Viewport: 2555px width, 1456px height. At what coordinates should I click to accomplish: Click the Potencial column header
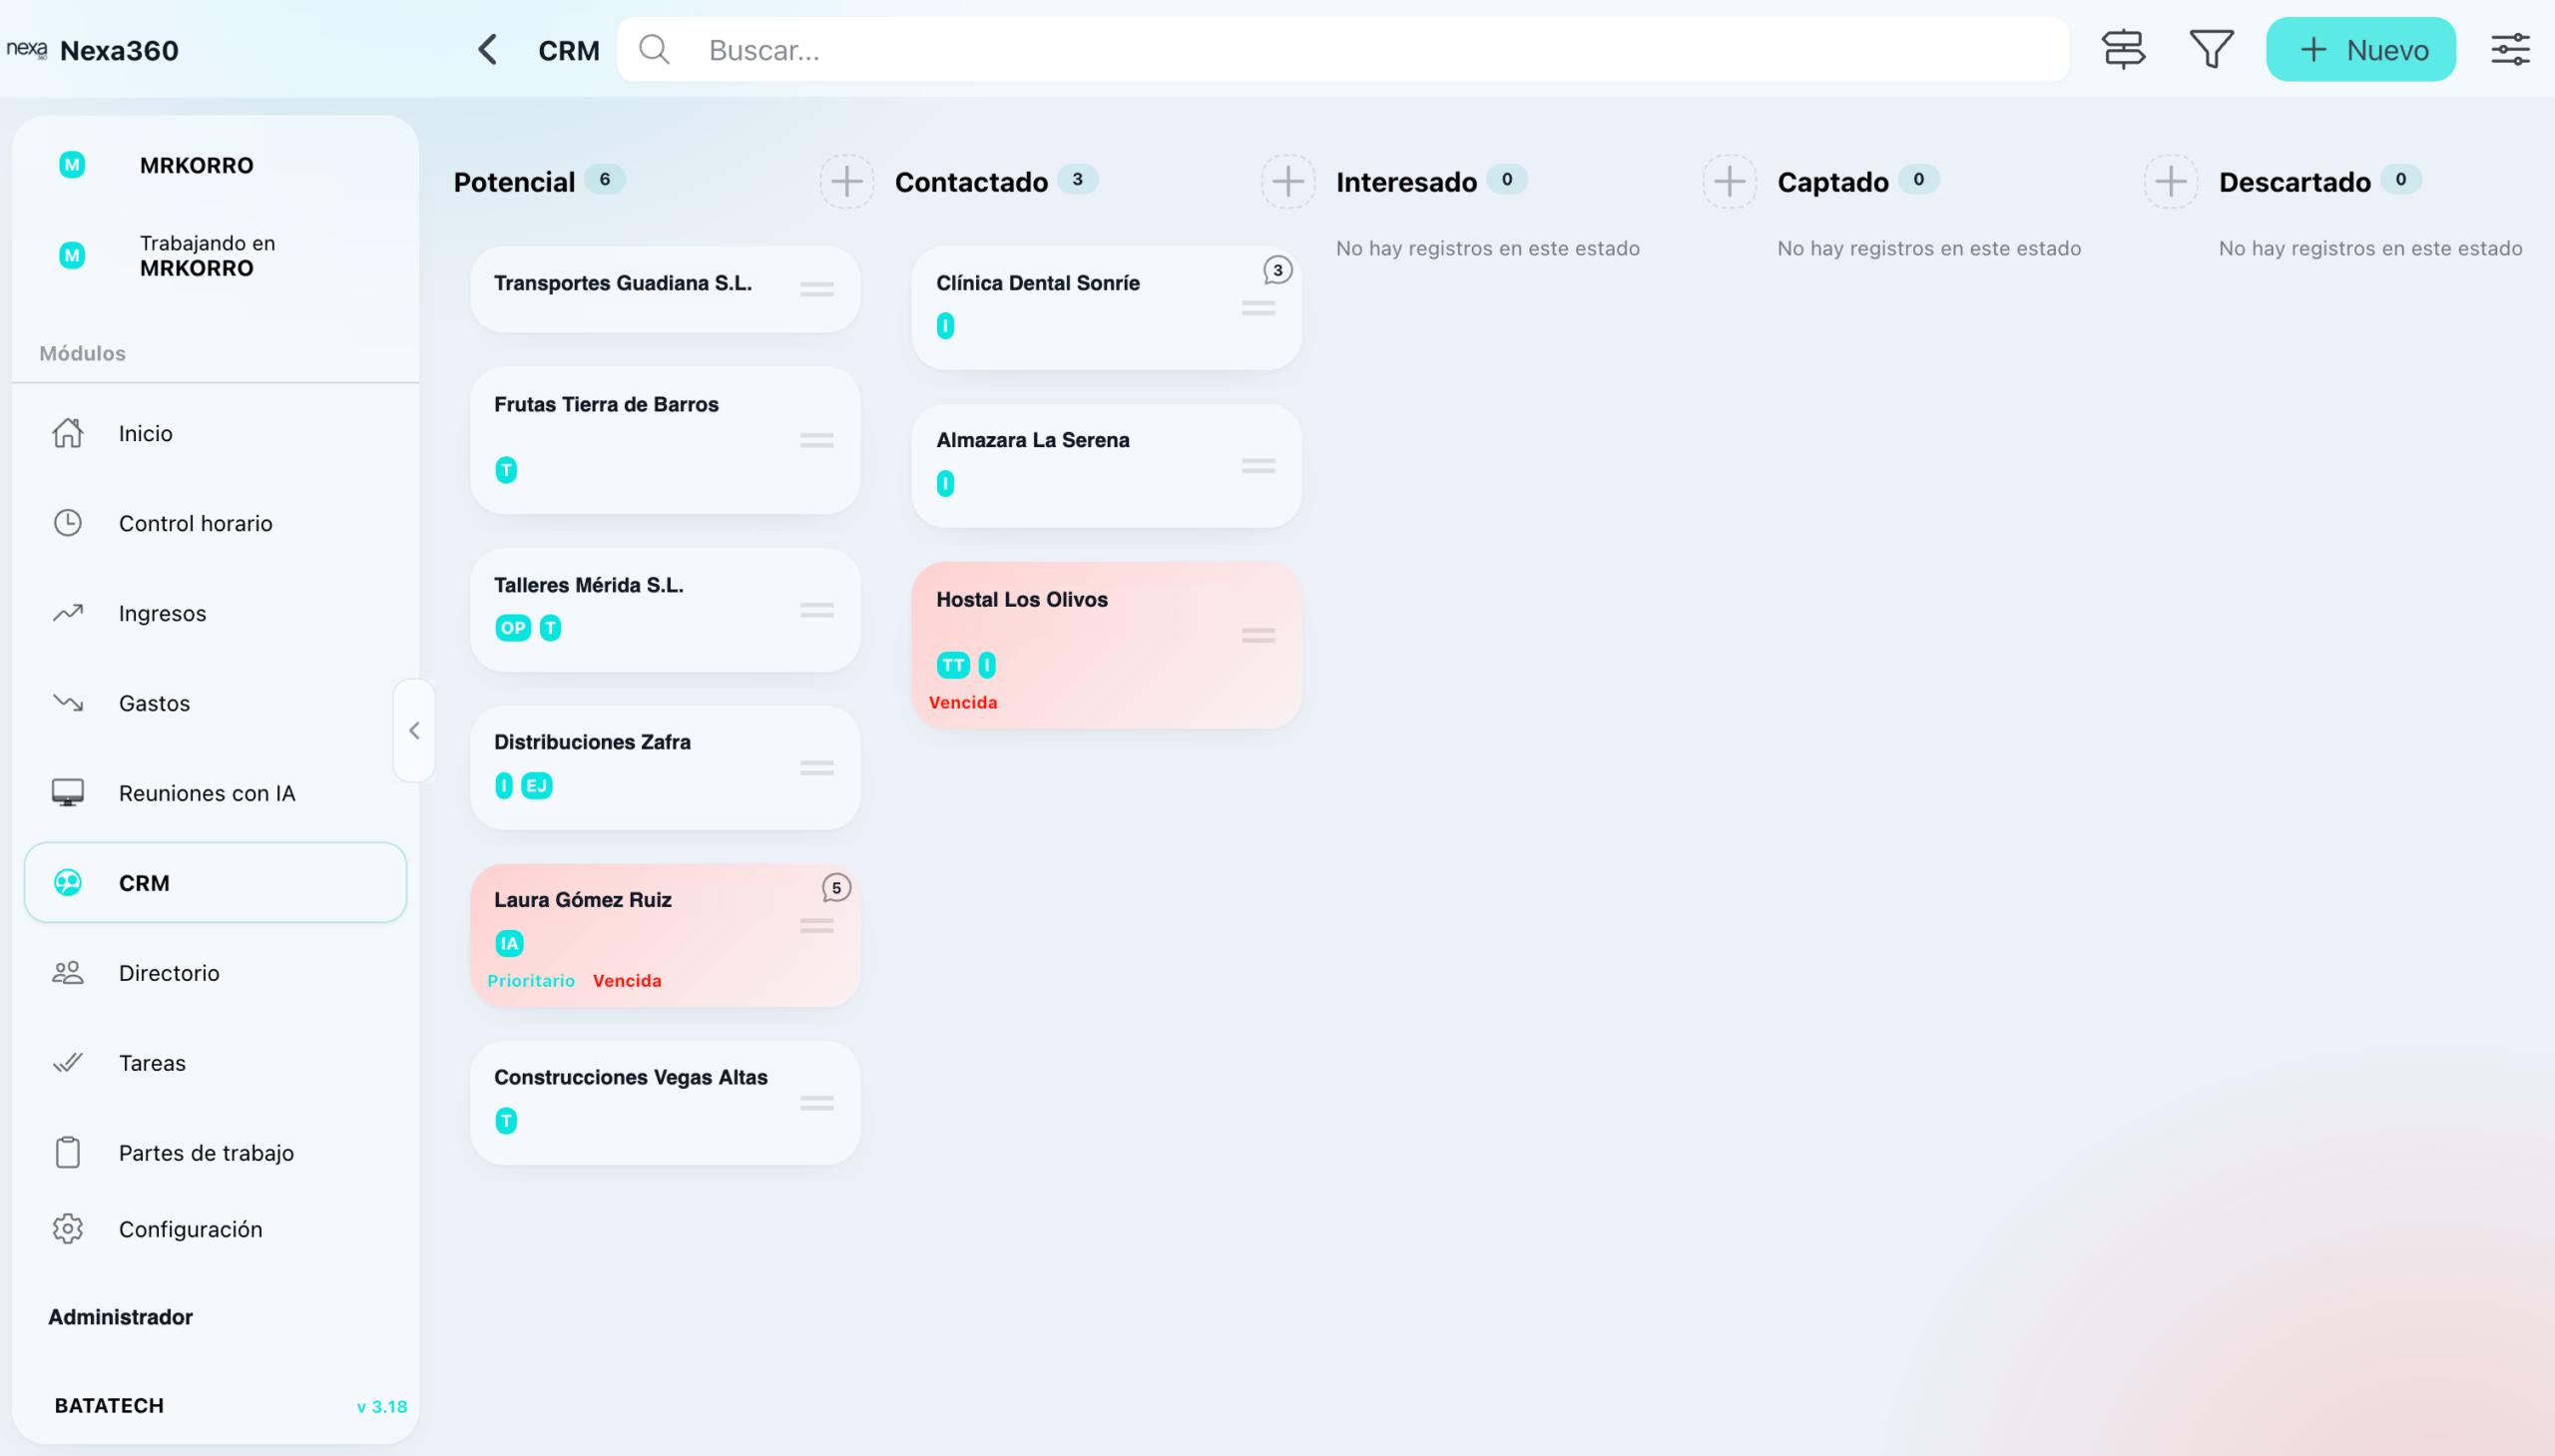coord(514,182)
